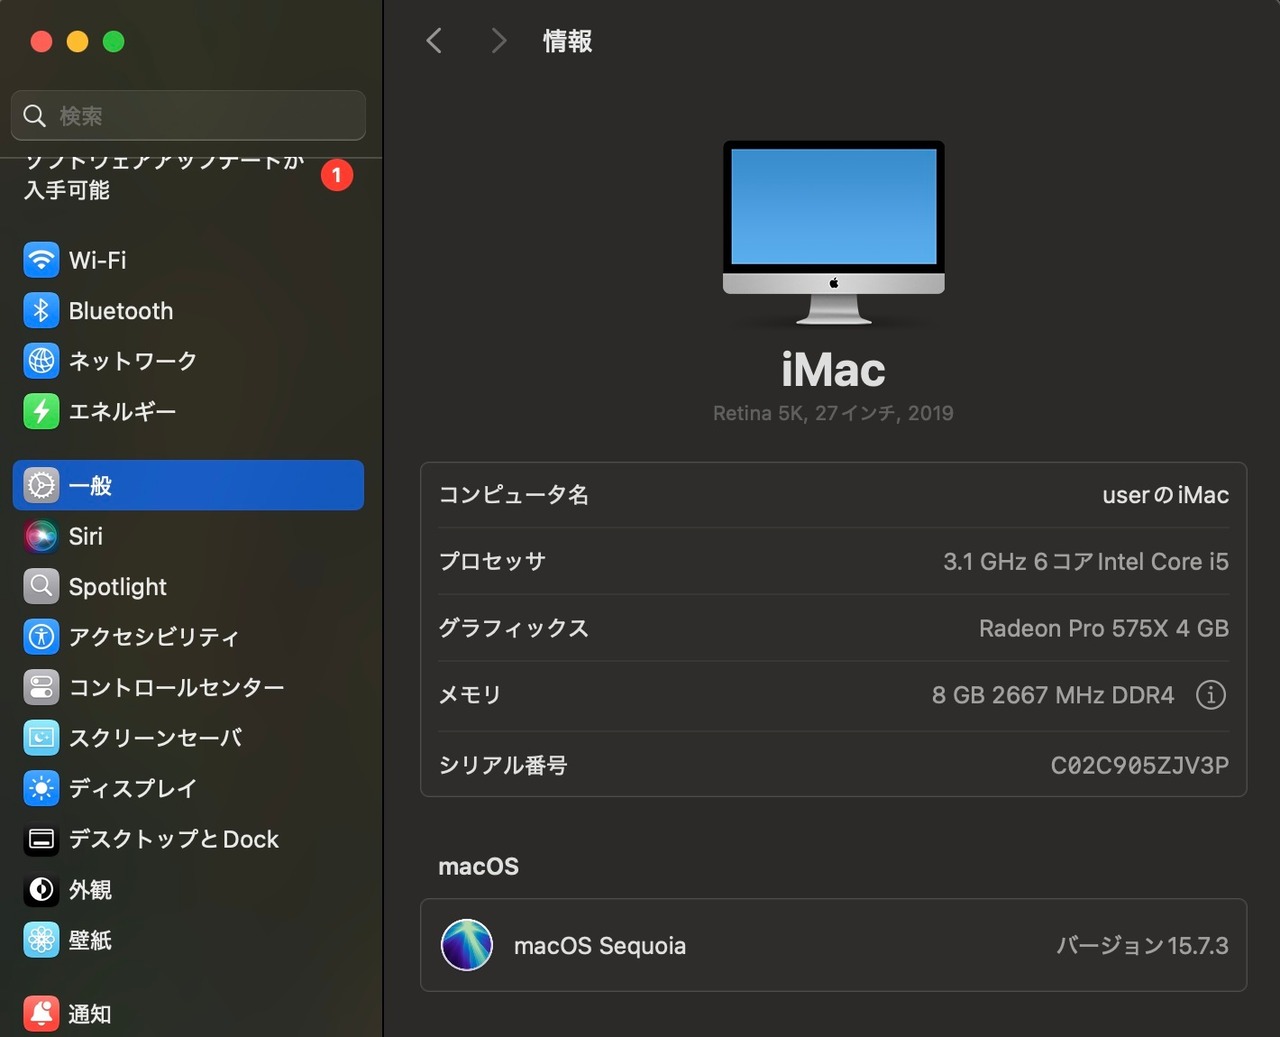Image resolution: width=1280 pixels, height=1037 pixels.
Task: Select 壁紙 label in sidebar
Action: 90,940
